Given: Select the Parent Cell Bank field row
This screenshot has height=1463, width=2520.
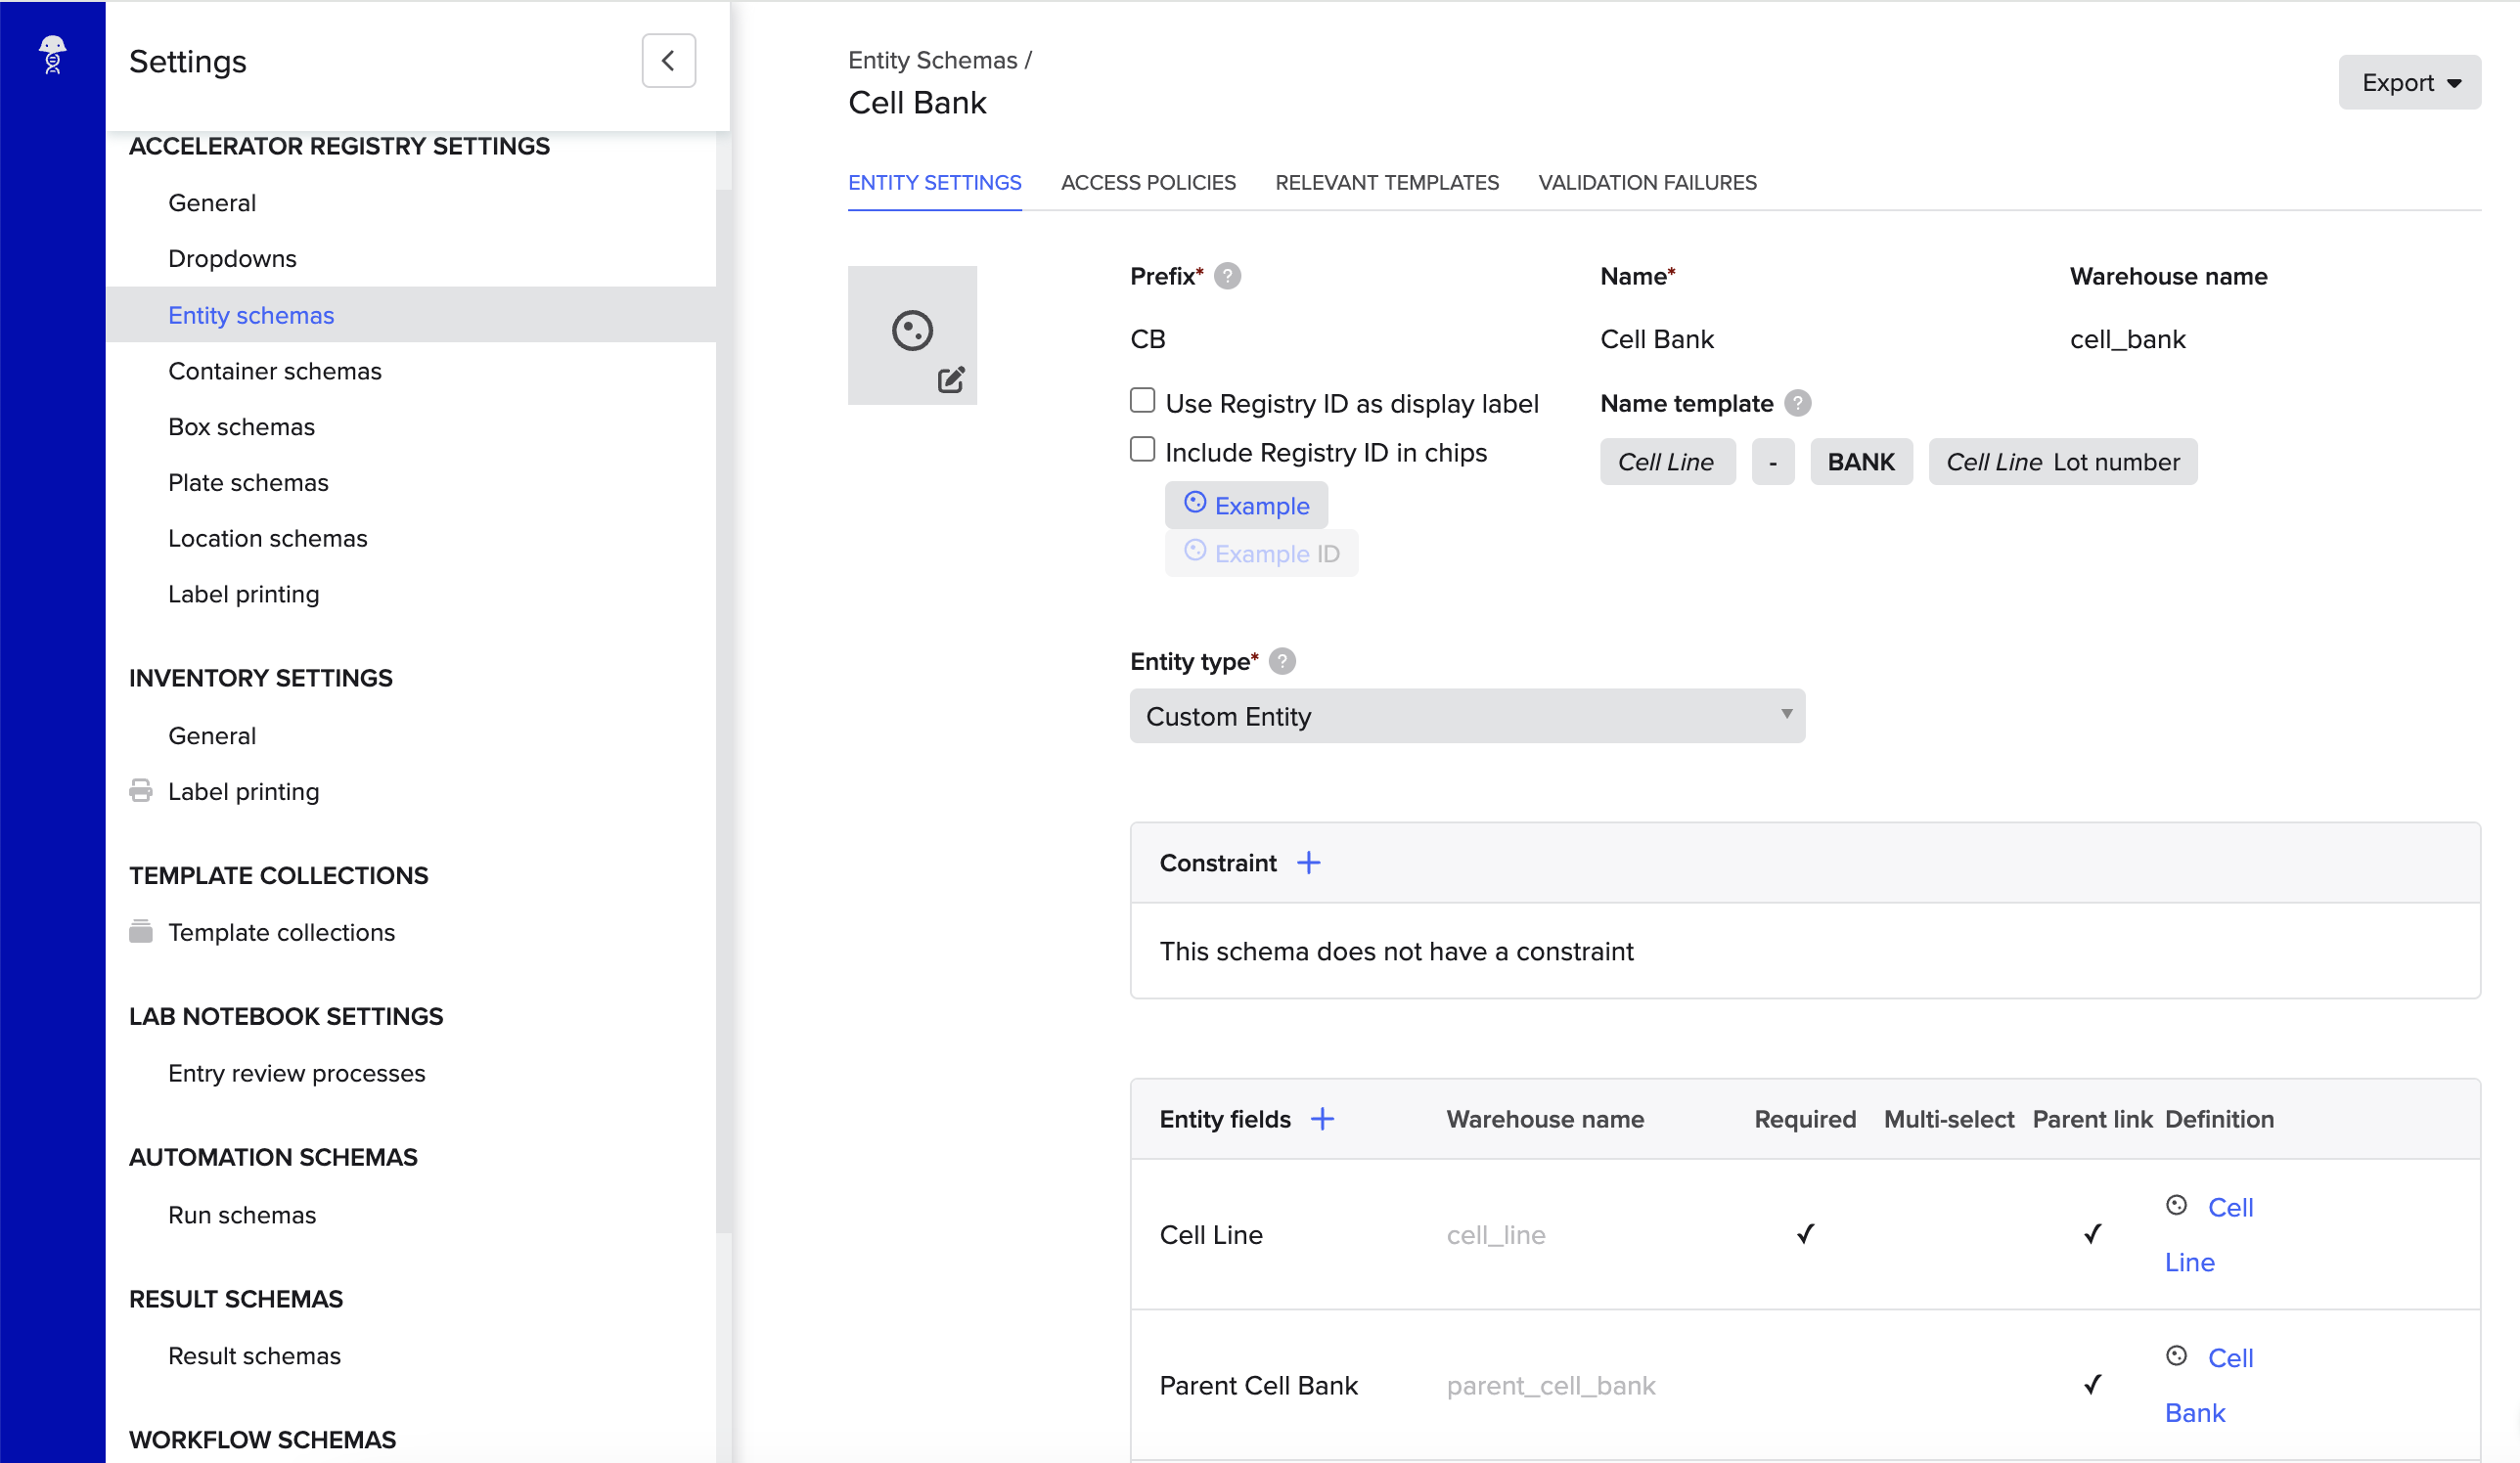Looking at the screenshot, I should click(x=1805, y=1385).
